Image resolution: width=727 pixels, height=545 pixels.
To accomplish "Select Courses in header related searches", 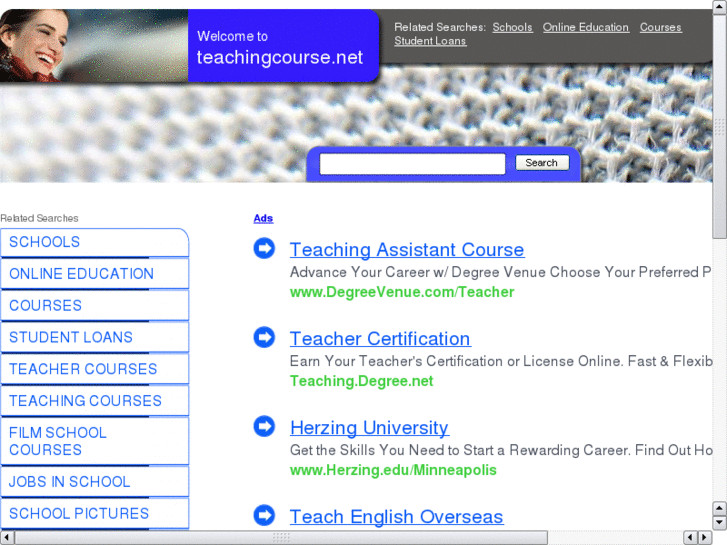I will click(x=660, y=27).
